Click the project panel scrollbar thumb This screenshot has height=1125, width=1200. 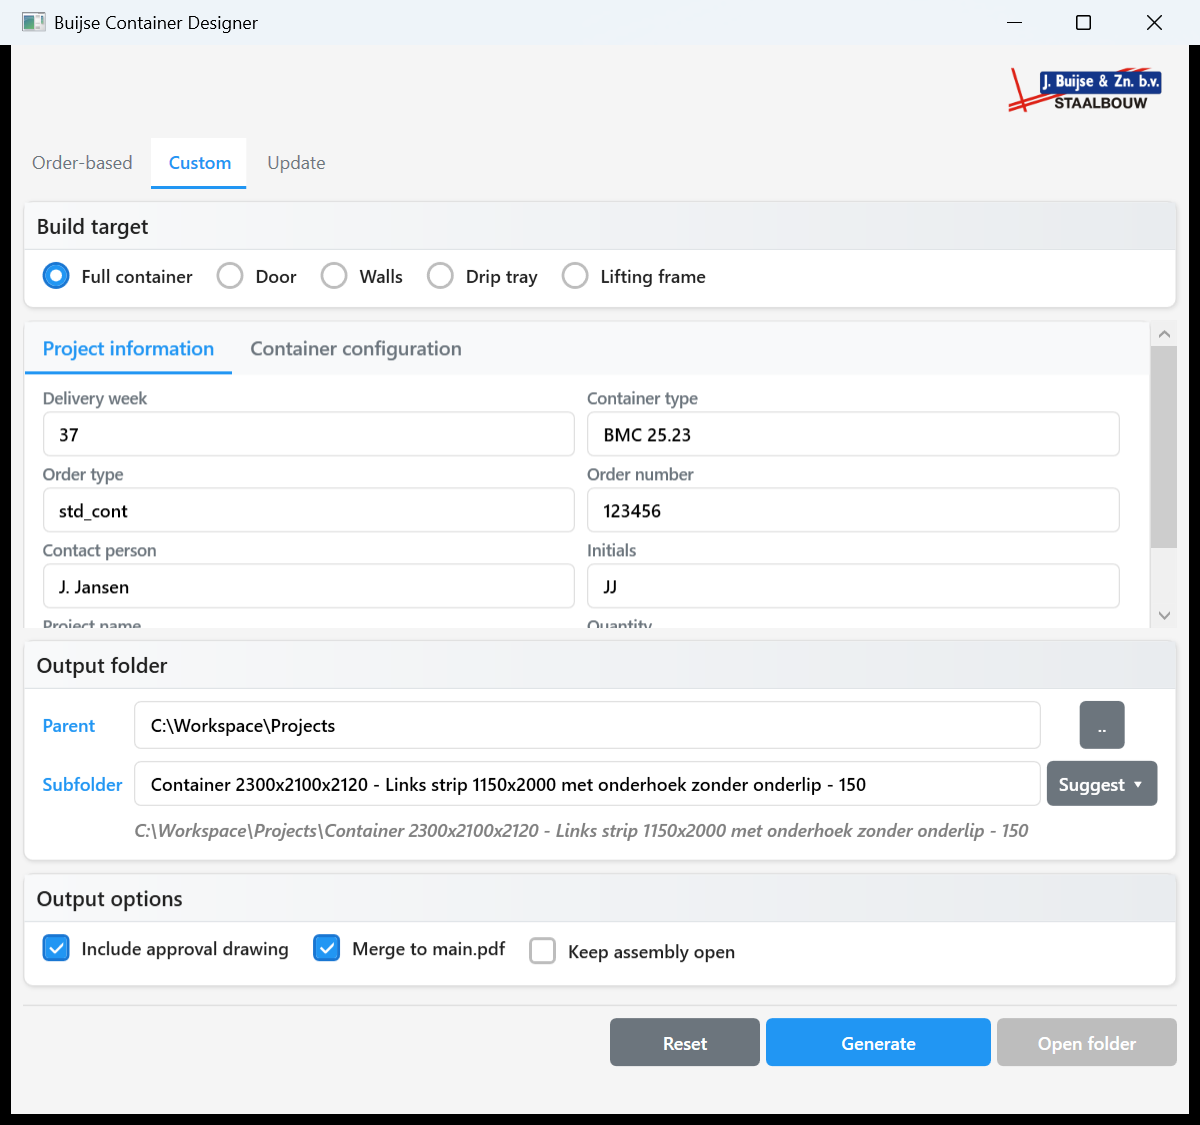click(1163, 447)
